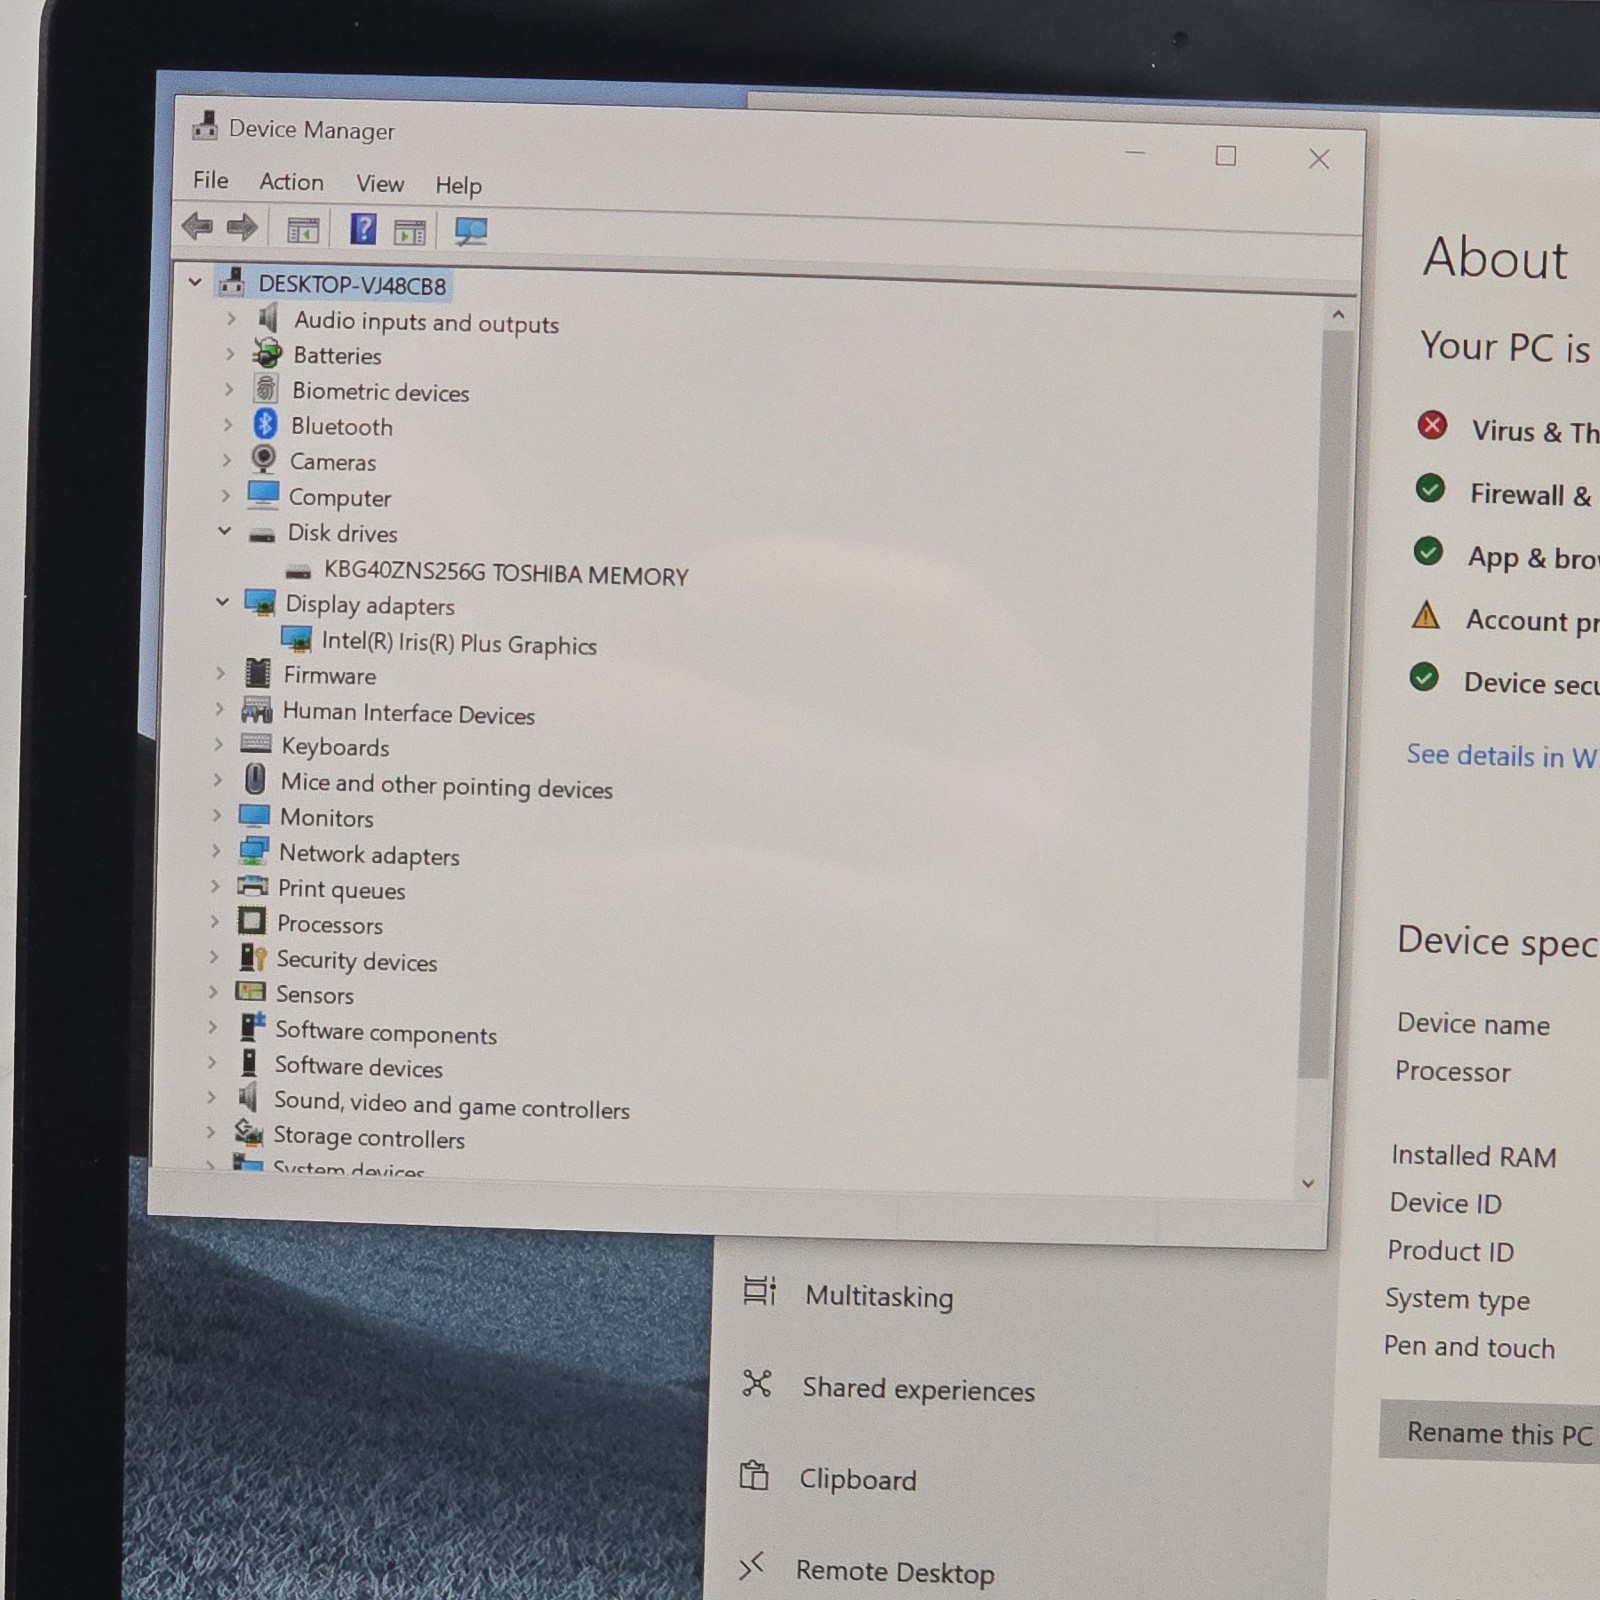The width and height of the screenshot is (1600, 1600).
Task: Select the Mice and pointing devices icon
Action: click(x=255, y=779)
